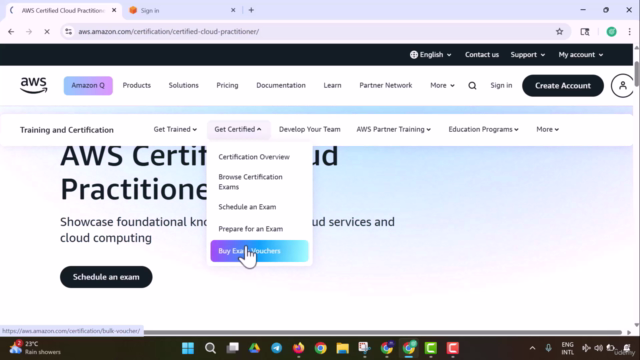This screenshot has height=360, width=640.
Task: Open the Pricing navigation link
Action: tap(227, 85)
